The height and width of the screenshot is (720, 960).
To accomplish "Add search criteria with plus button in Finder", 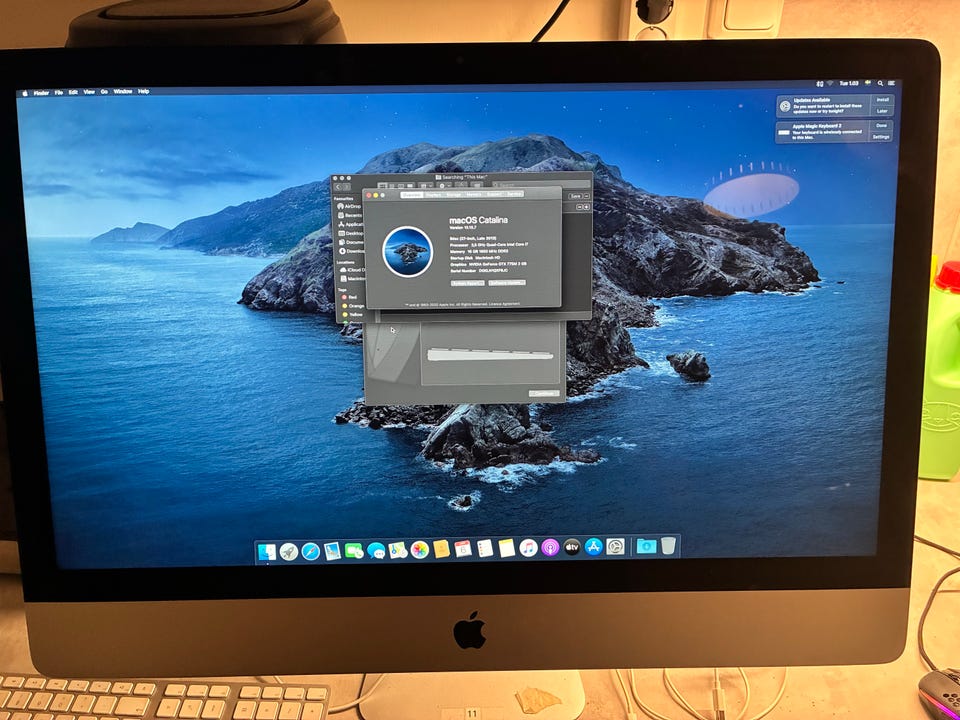I will coord(586,207).
